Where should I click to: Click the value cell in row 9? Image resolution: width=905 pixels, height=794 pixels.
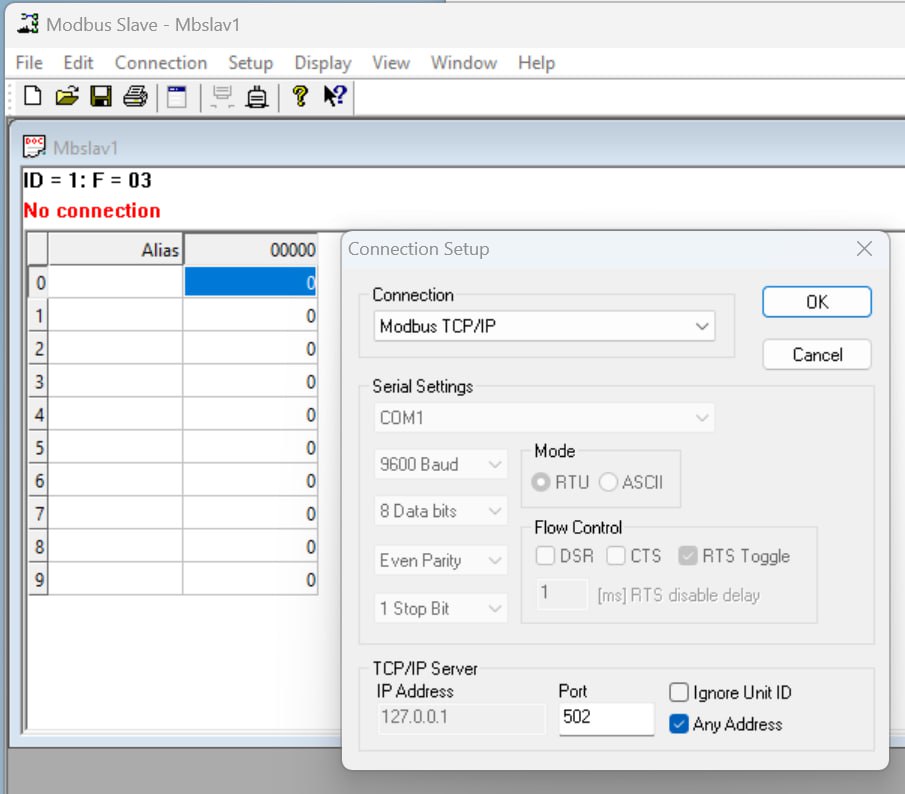250,579
